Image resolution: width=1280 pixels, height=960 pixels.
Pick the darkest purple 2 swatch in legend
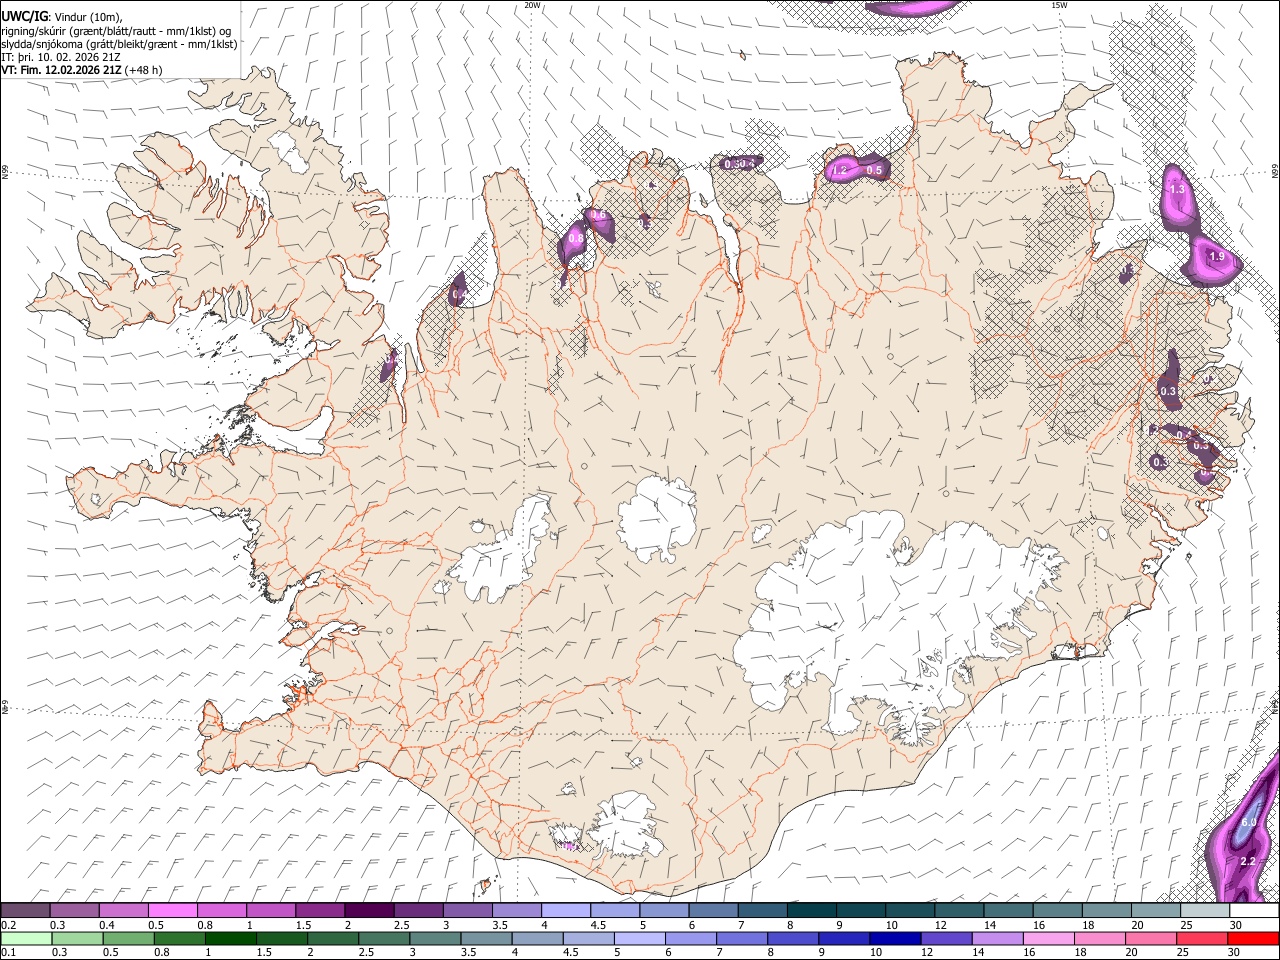point(370,911)
